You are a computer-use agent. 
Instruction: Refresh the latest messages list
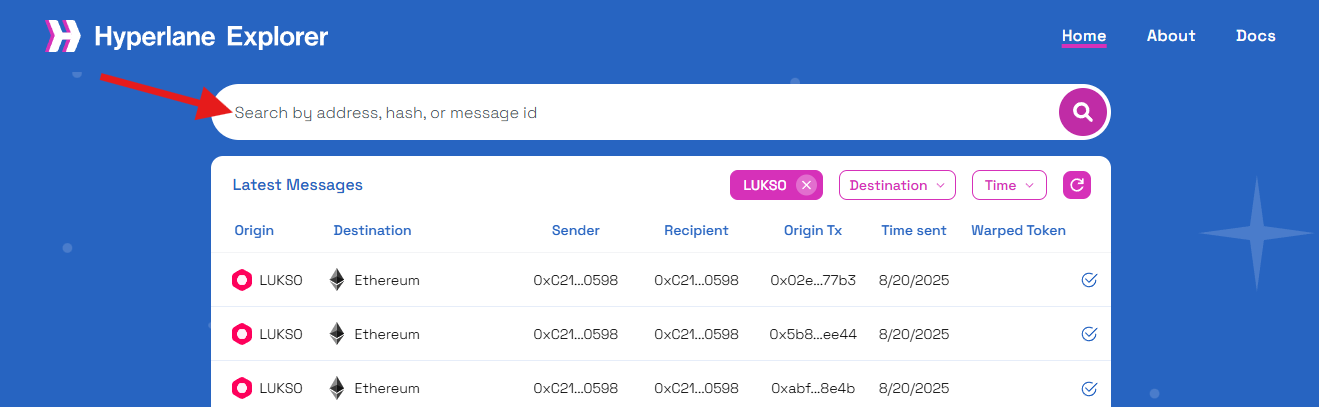click(x=1077, y=185)
